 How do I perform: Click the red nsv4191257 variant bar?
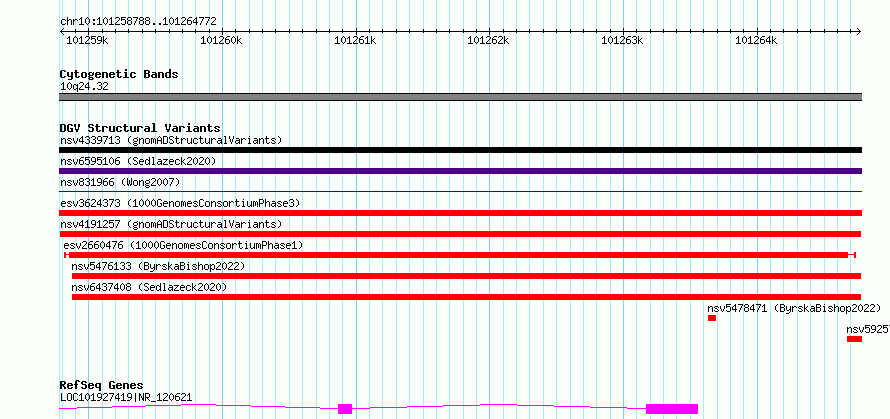(x=460, y=234)
